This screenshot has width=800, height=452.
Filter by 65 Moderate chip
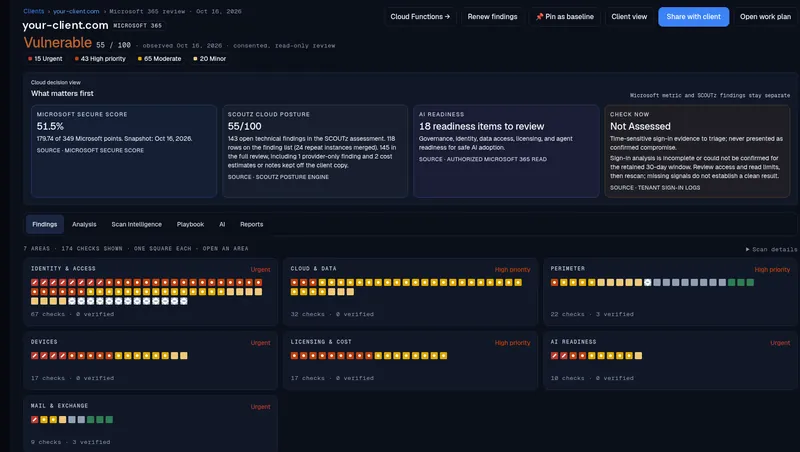click(160, 59)
